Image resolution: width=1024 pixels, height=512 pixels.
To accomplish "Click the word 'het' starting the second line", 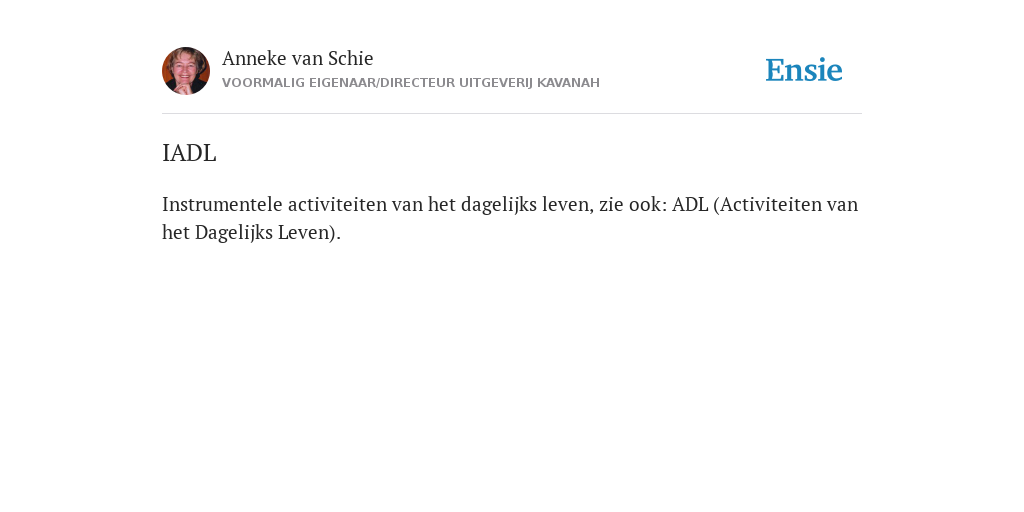I will [x=176, y=232].
